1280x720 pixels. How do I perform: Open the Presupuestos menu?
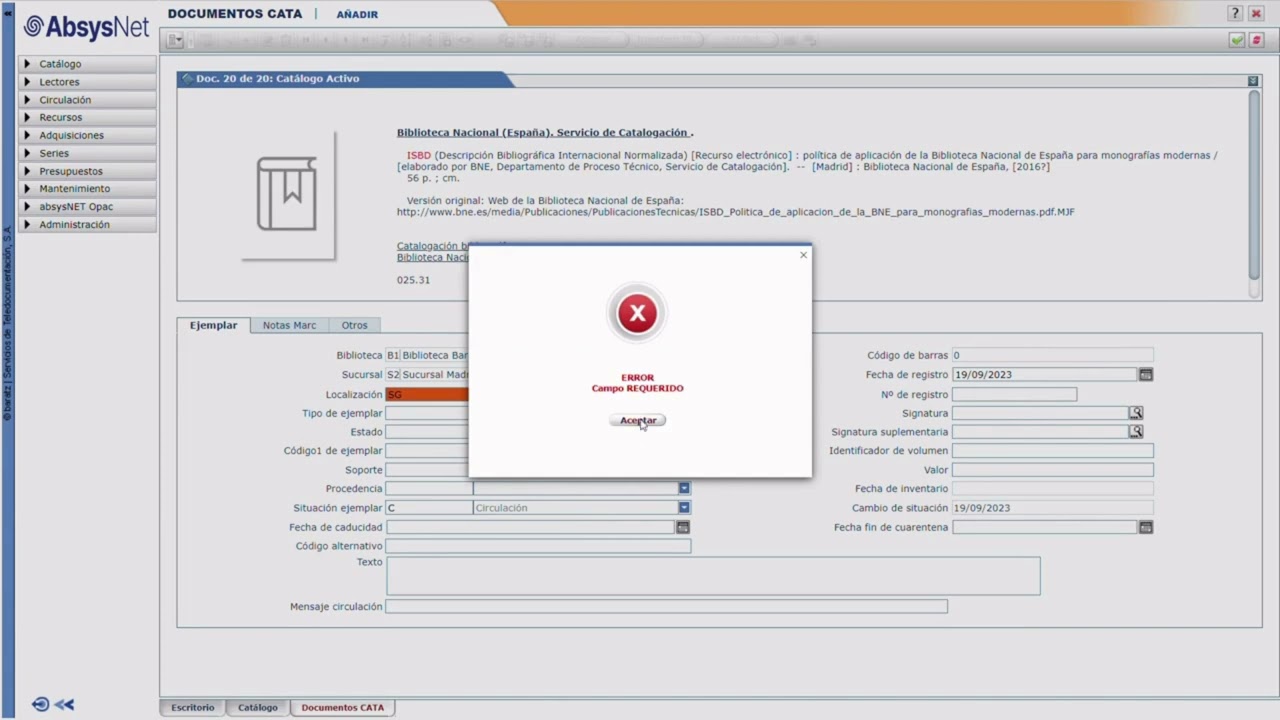pos(88,171)
